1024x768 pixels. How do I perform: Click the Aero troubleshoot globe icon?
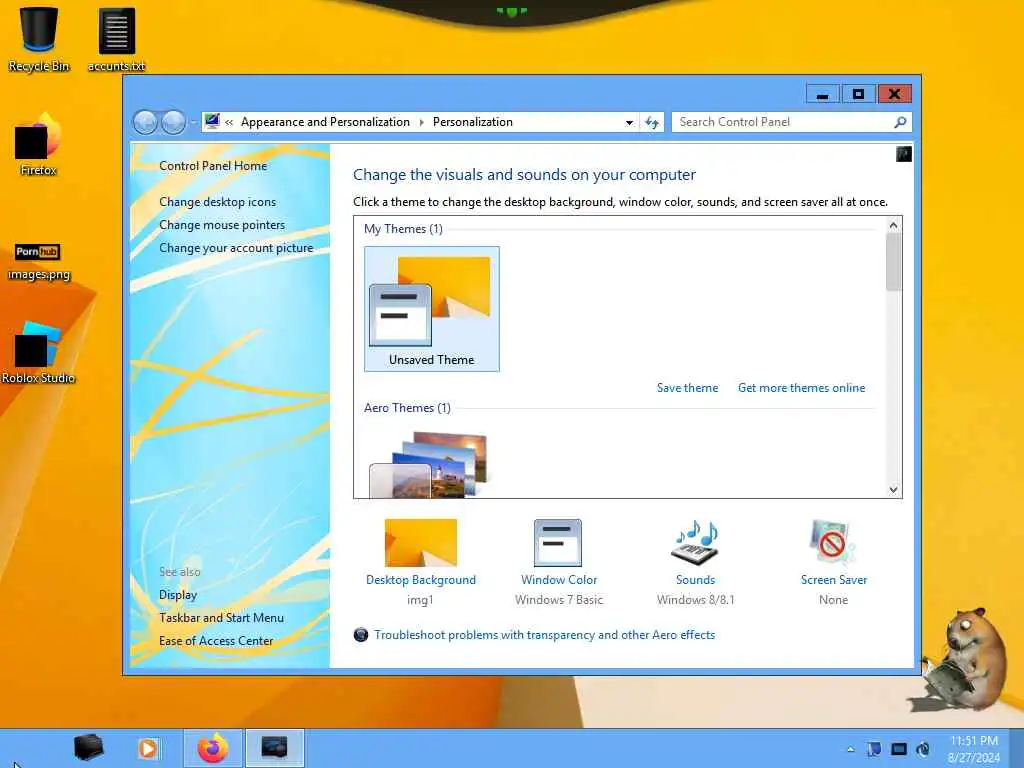360,635
